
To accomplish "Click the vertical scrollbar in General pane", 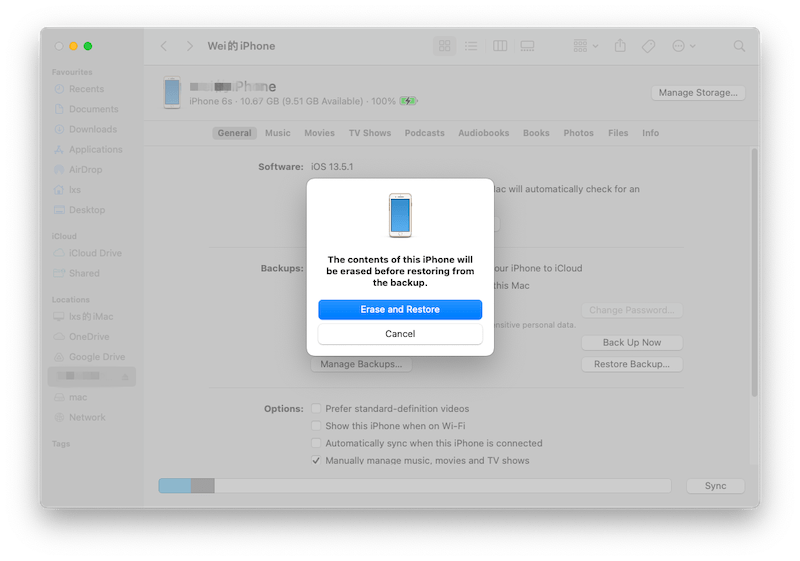I will point(754,272).
